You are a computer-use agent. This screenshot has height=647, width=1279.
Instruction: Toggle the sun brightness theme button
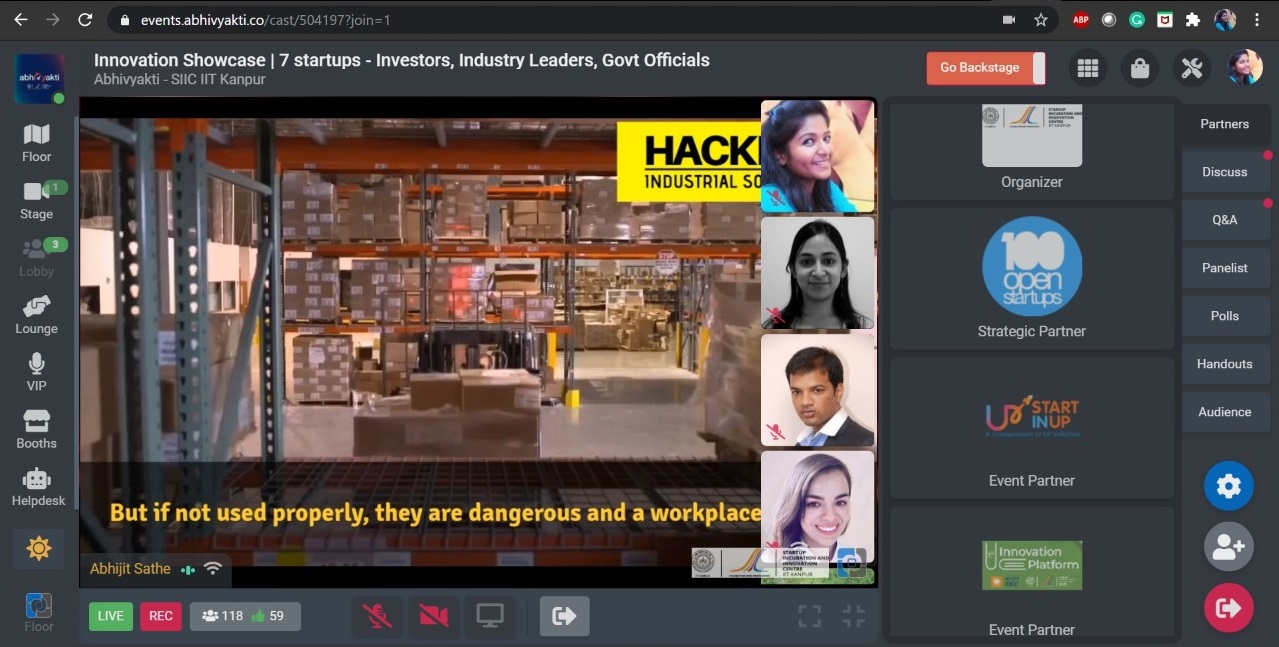point(39,548)
